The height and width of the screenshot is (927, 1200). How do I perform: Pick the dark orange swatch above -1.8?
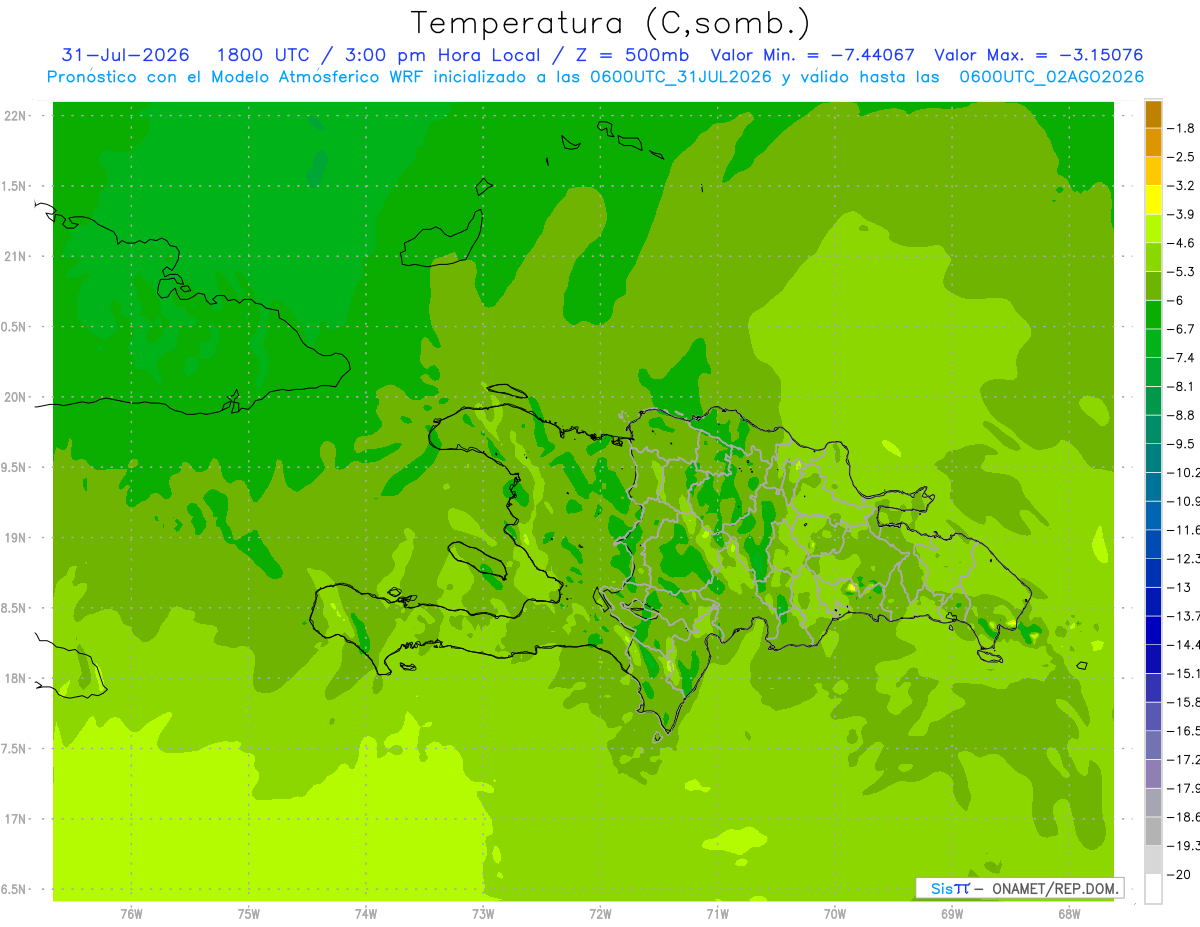1153,114
